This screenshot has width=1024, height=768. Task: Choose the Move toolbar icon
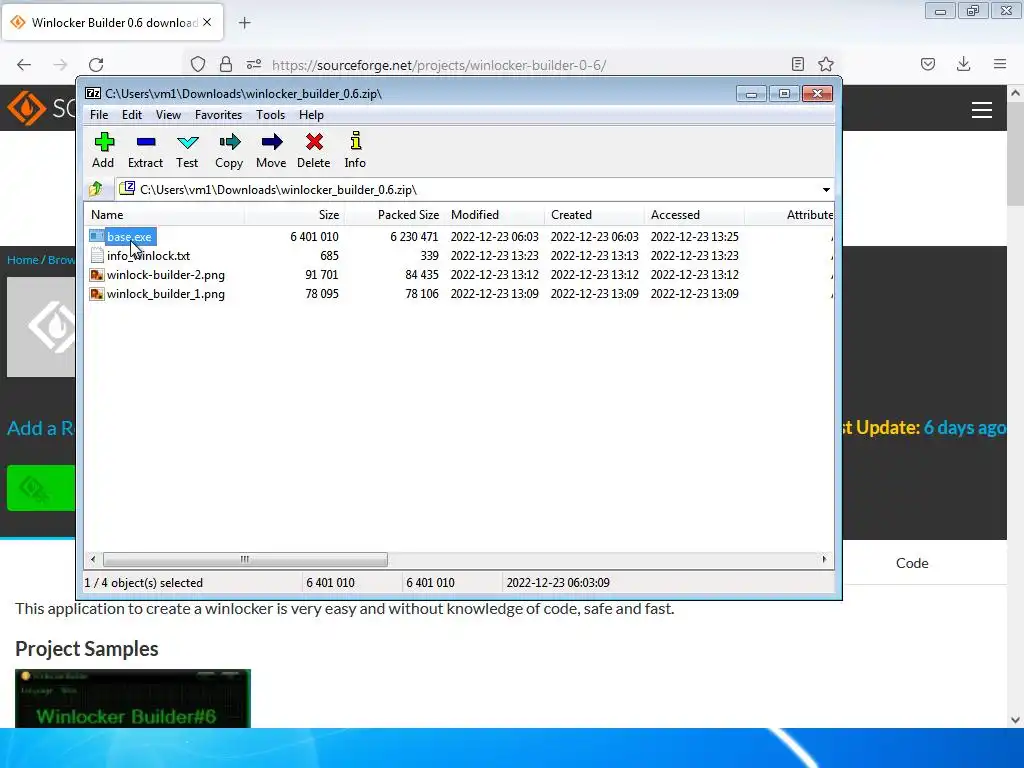click(272, 142)
